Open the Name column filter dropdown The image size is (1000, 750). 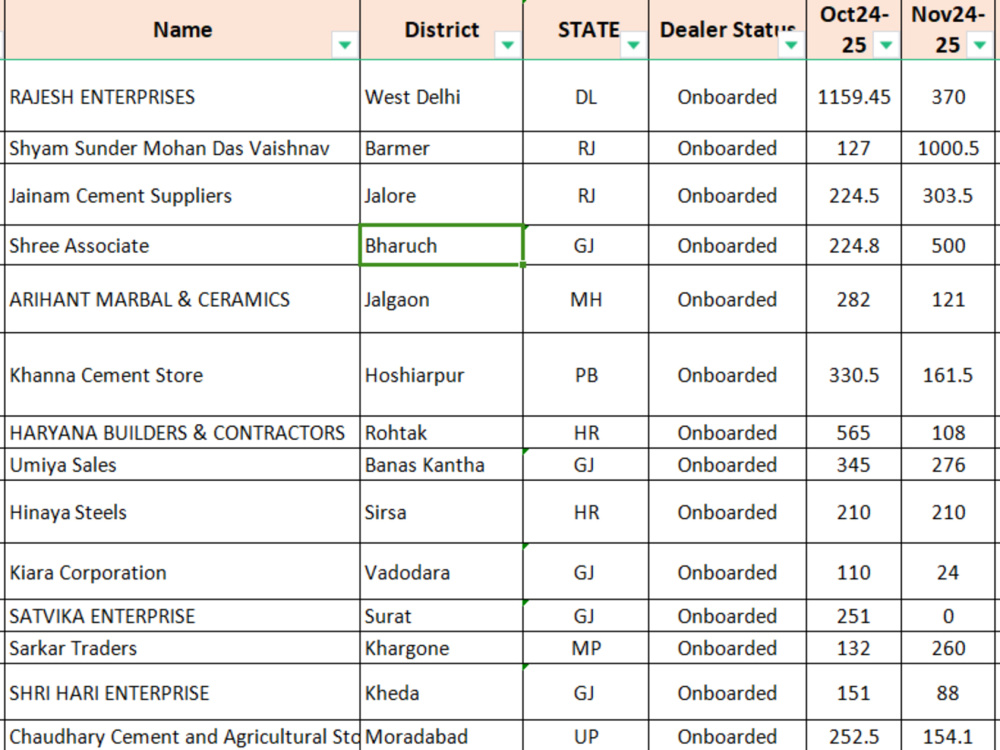[x=345, y=45]
